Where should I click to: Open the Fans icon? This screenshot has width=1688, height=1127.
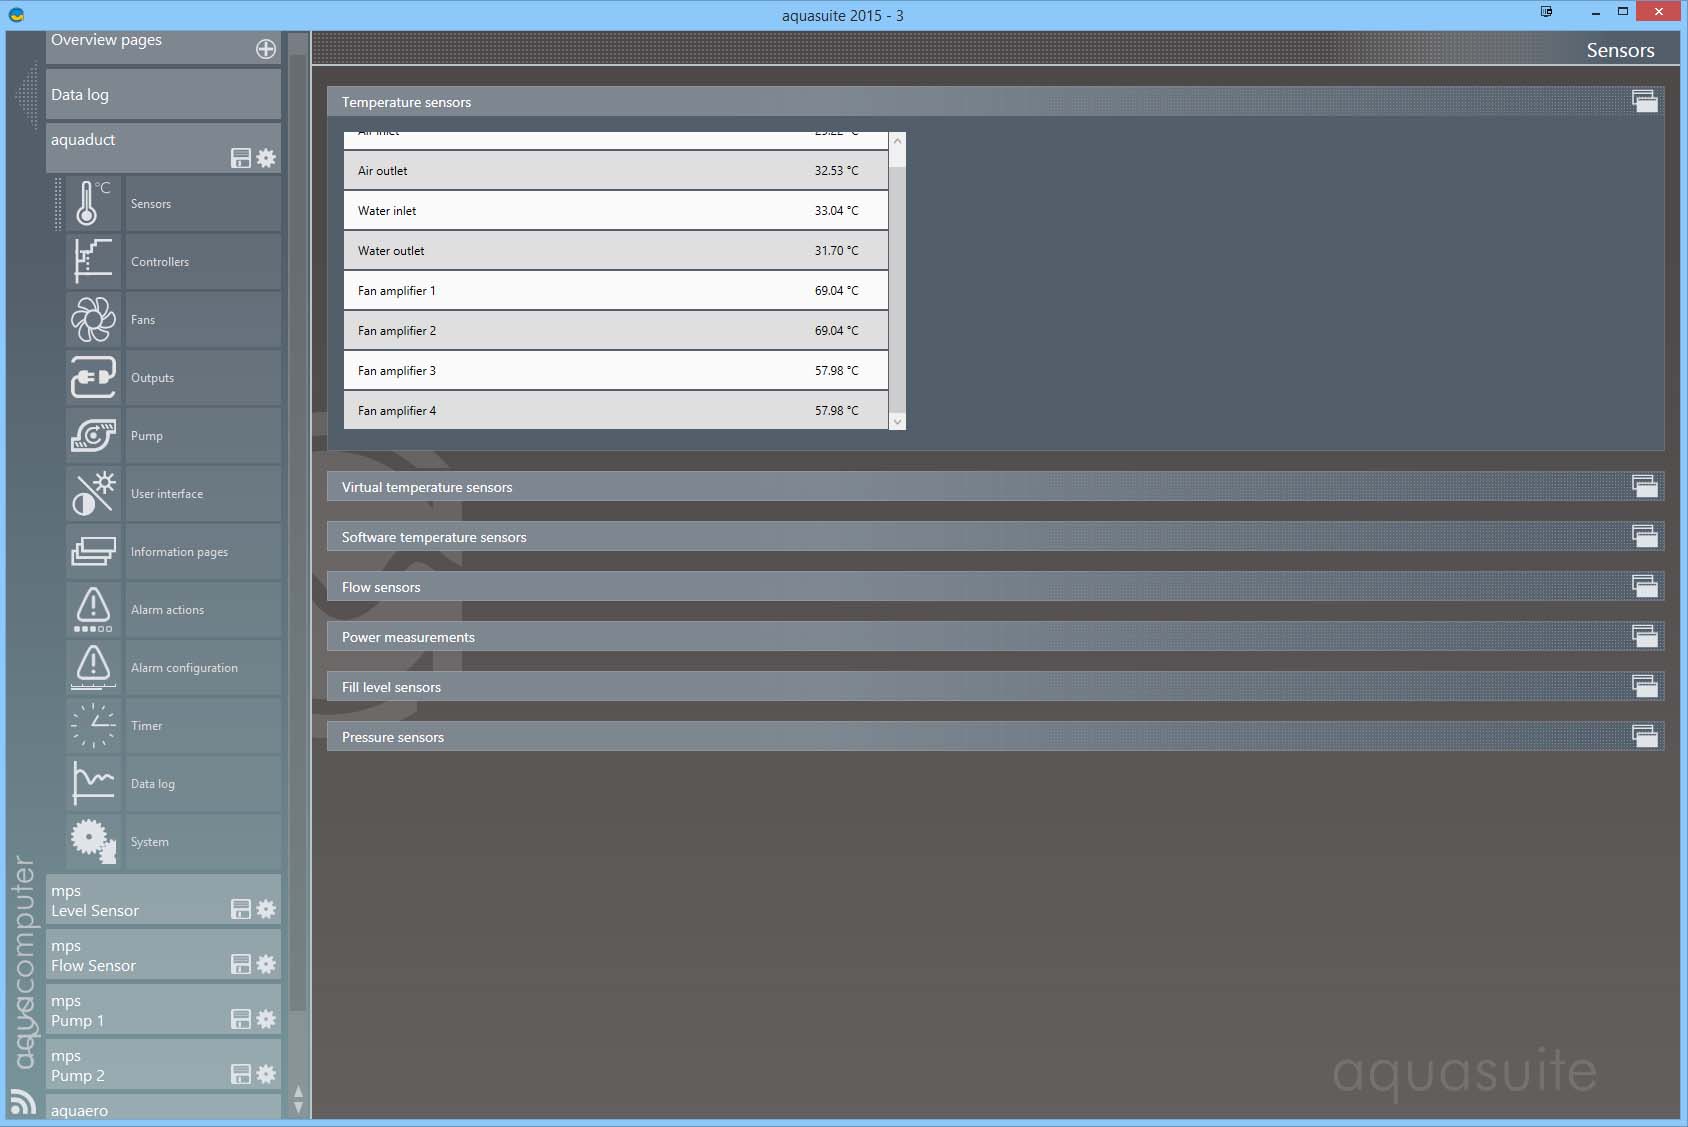click(93, 319)
